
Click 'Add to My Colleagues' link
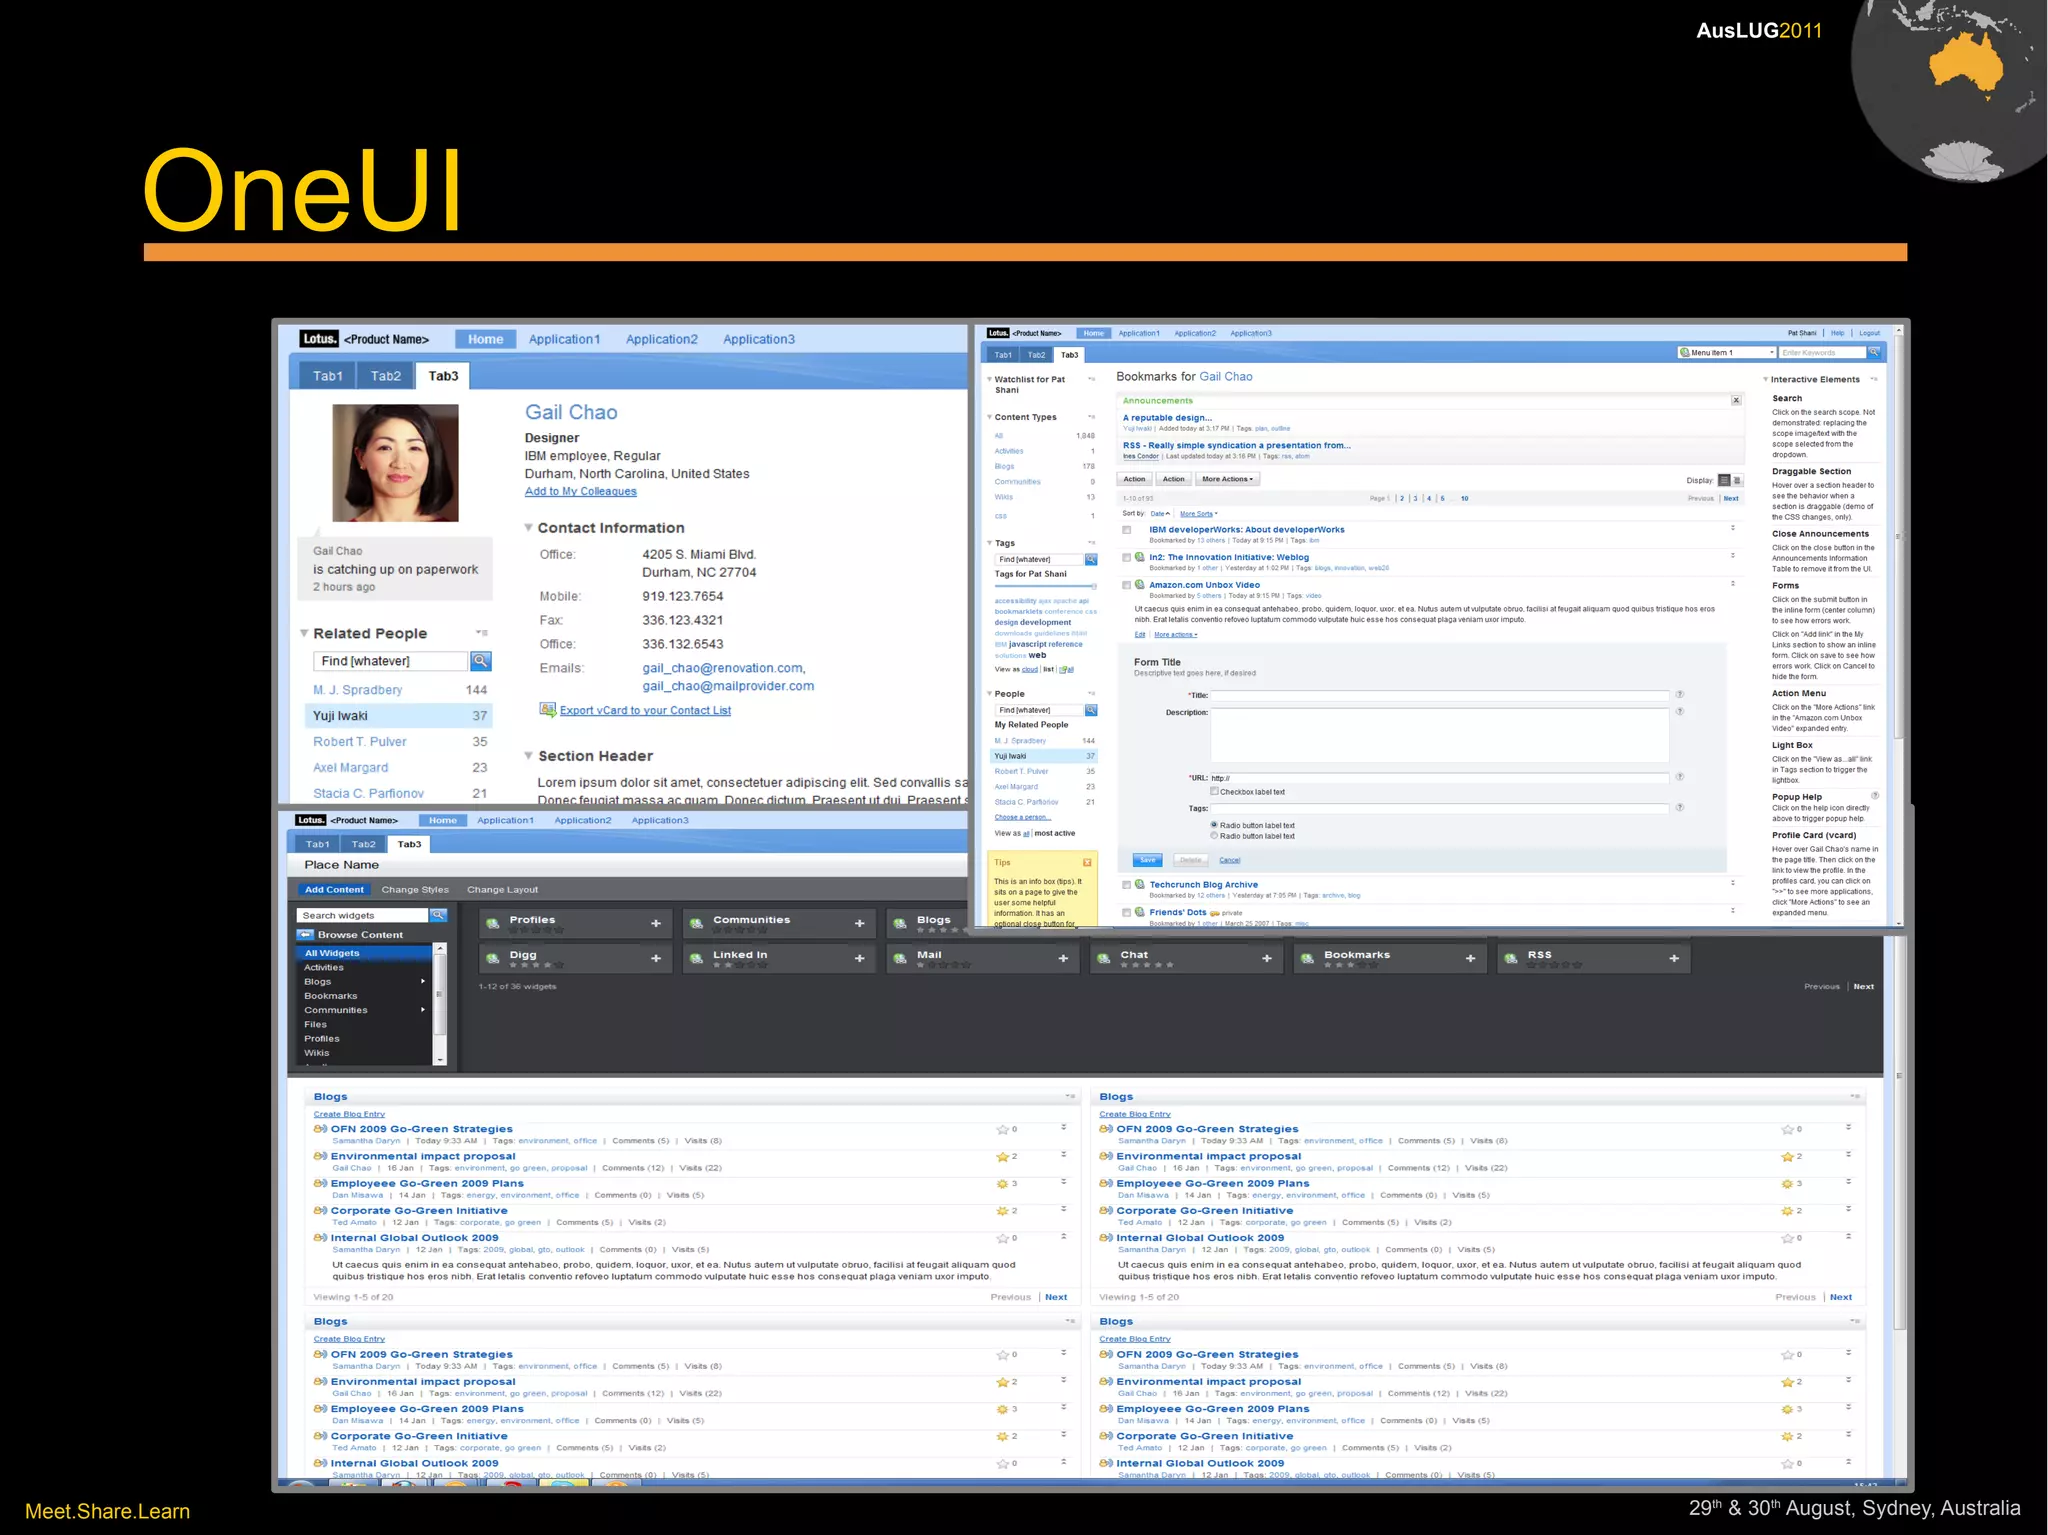[580, 491]
